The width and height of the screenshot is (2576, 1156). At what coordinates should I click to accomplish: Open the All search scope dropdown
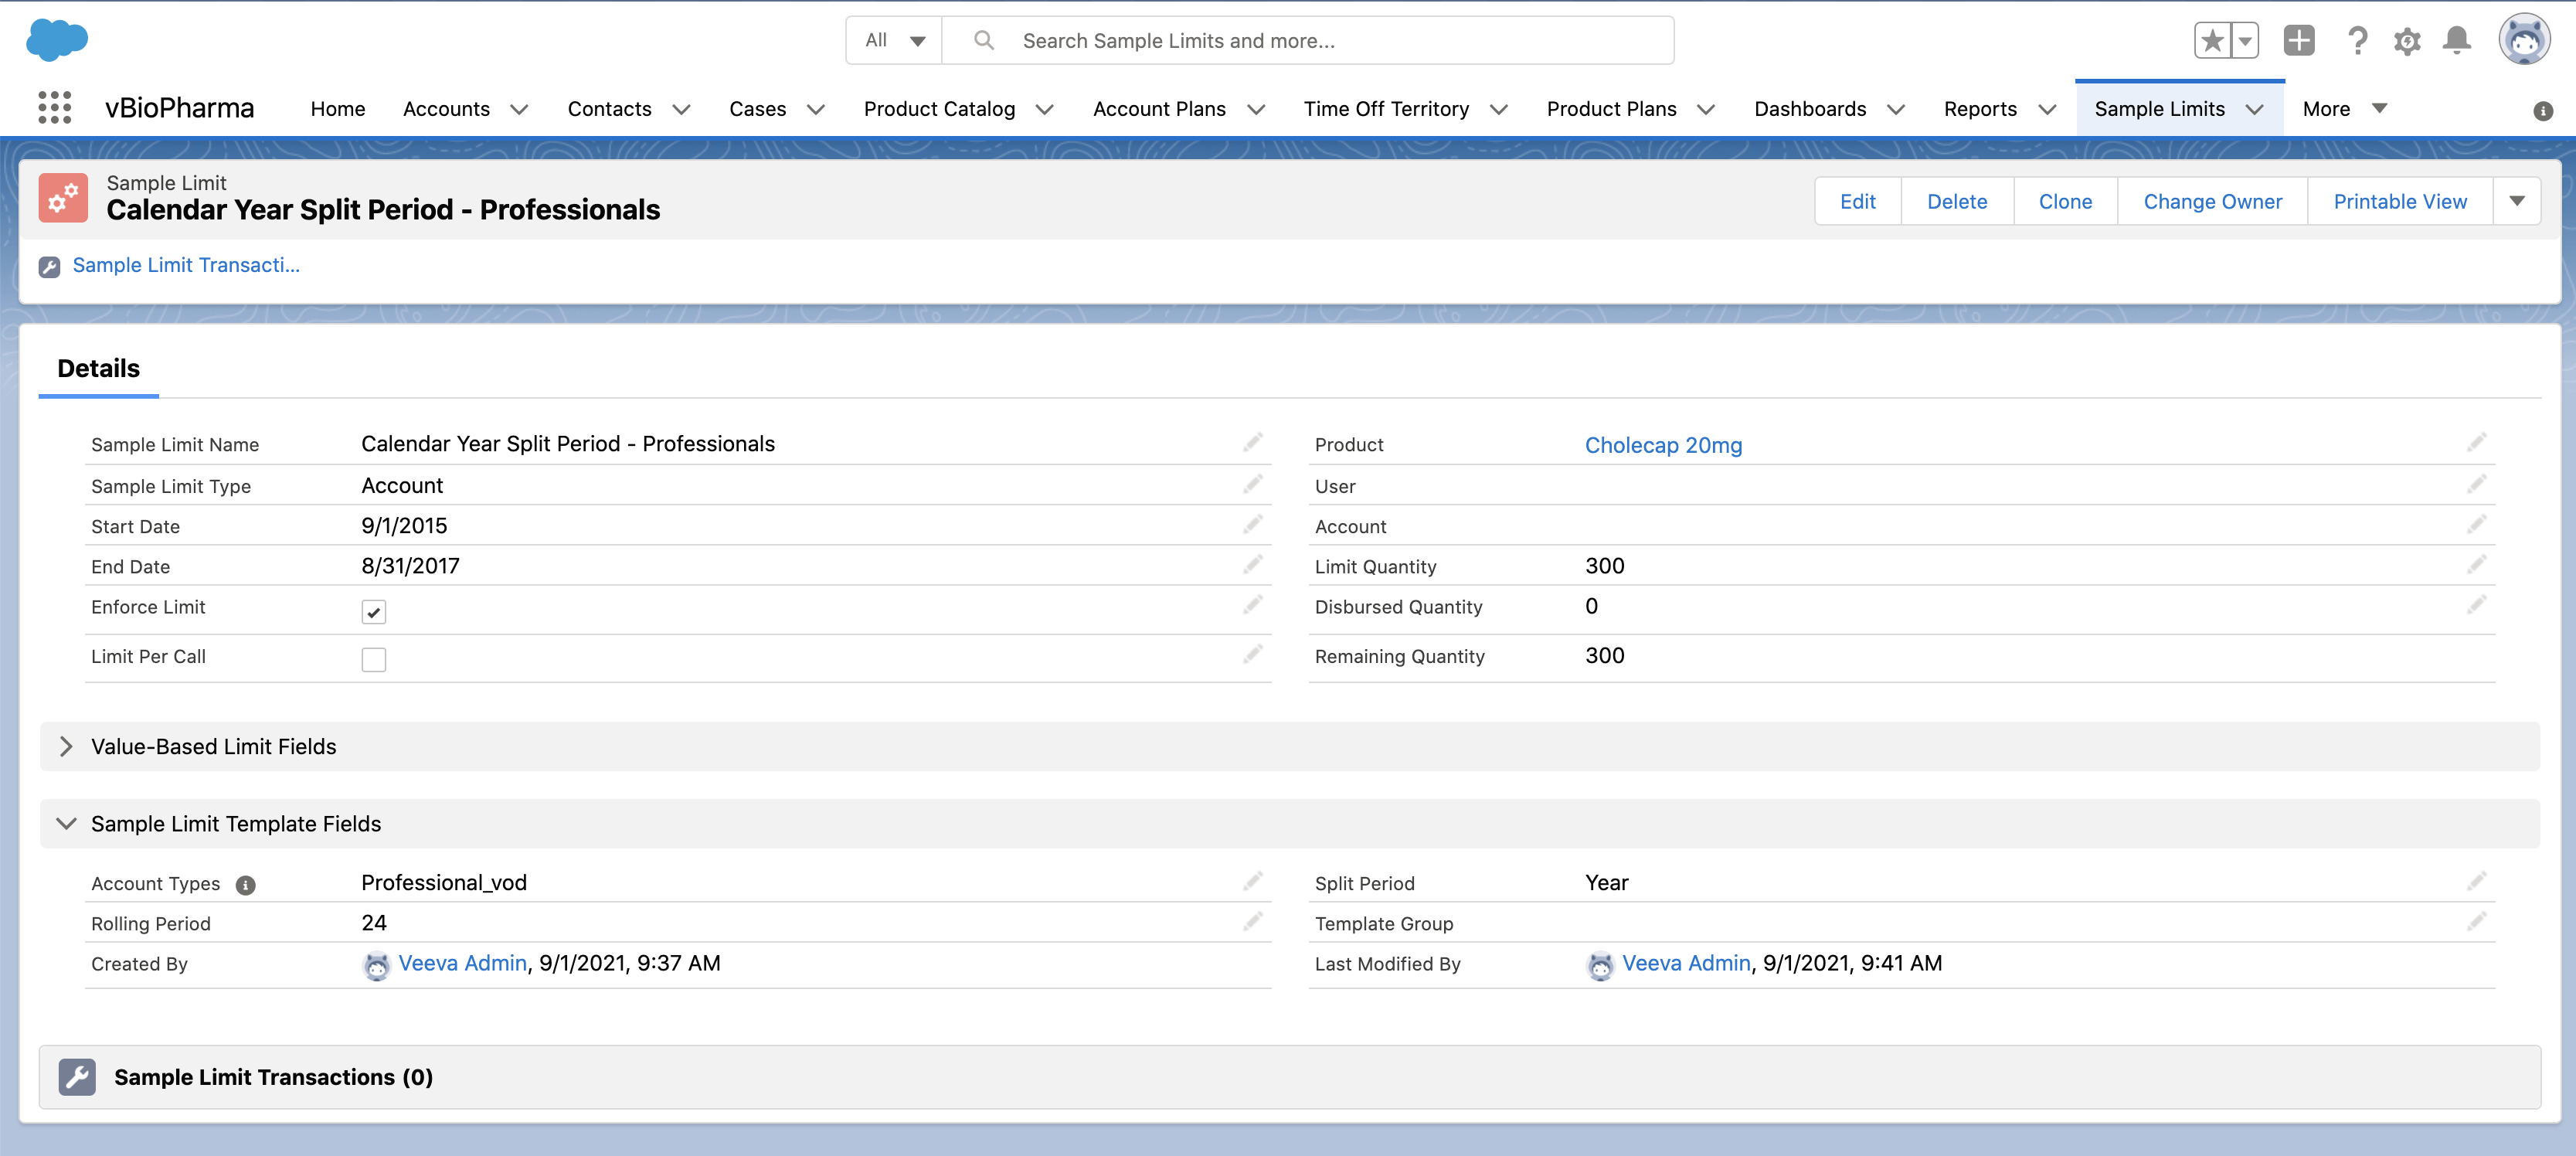click(895, 41)
